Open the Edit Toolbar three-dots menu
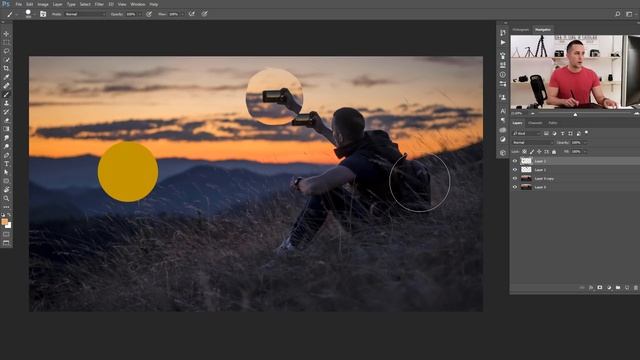This screenshot has height=360, width=640. pos(6,207)
